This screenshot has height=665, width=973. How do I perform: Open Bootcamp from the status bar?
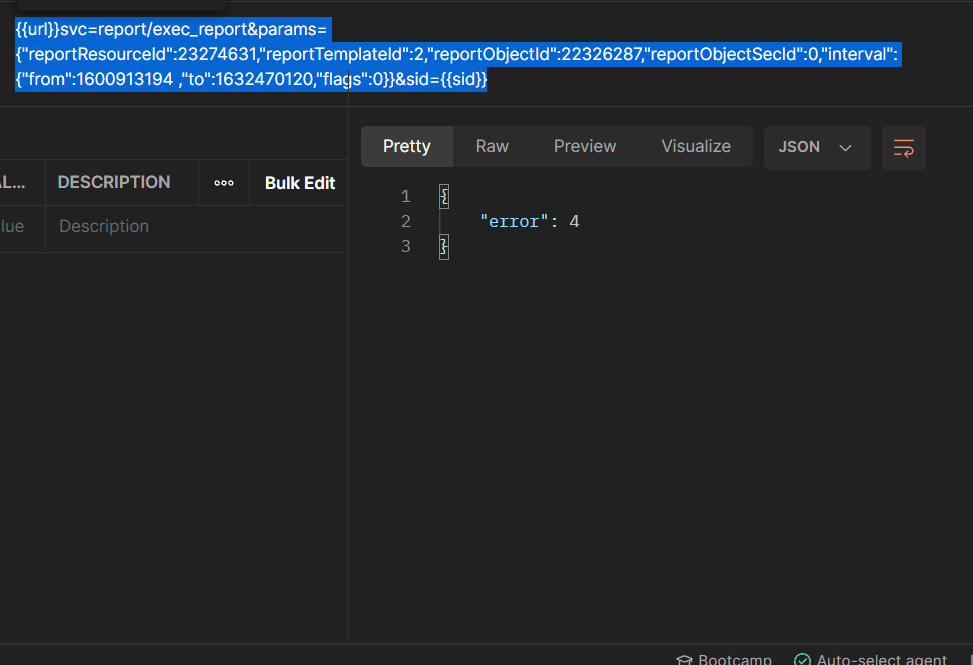click(734, 659)
